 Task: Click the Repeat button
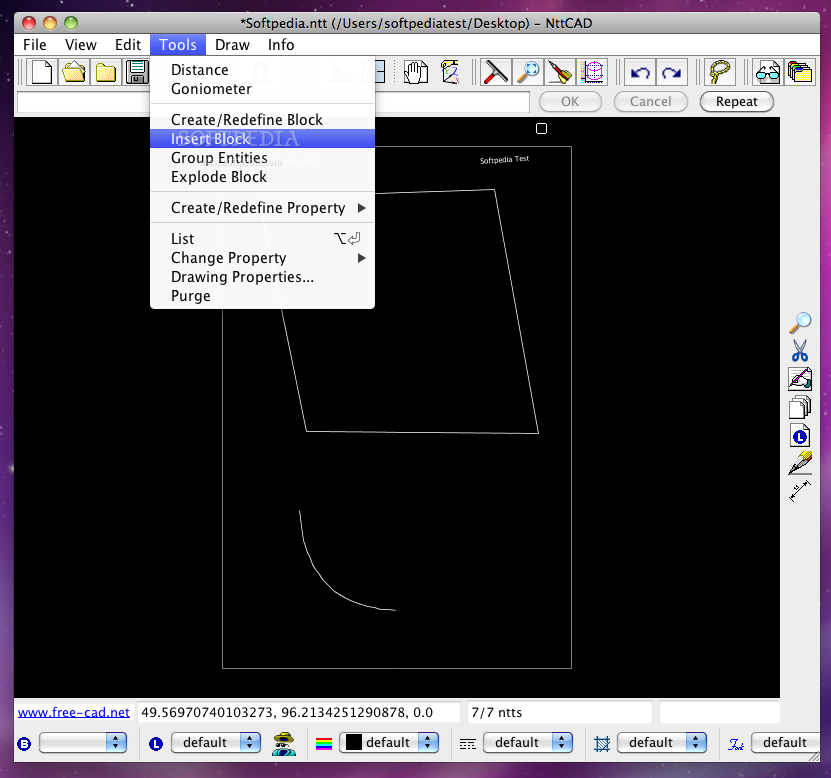[x=737, y=101]
